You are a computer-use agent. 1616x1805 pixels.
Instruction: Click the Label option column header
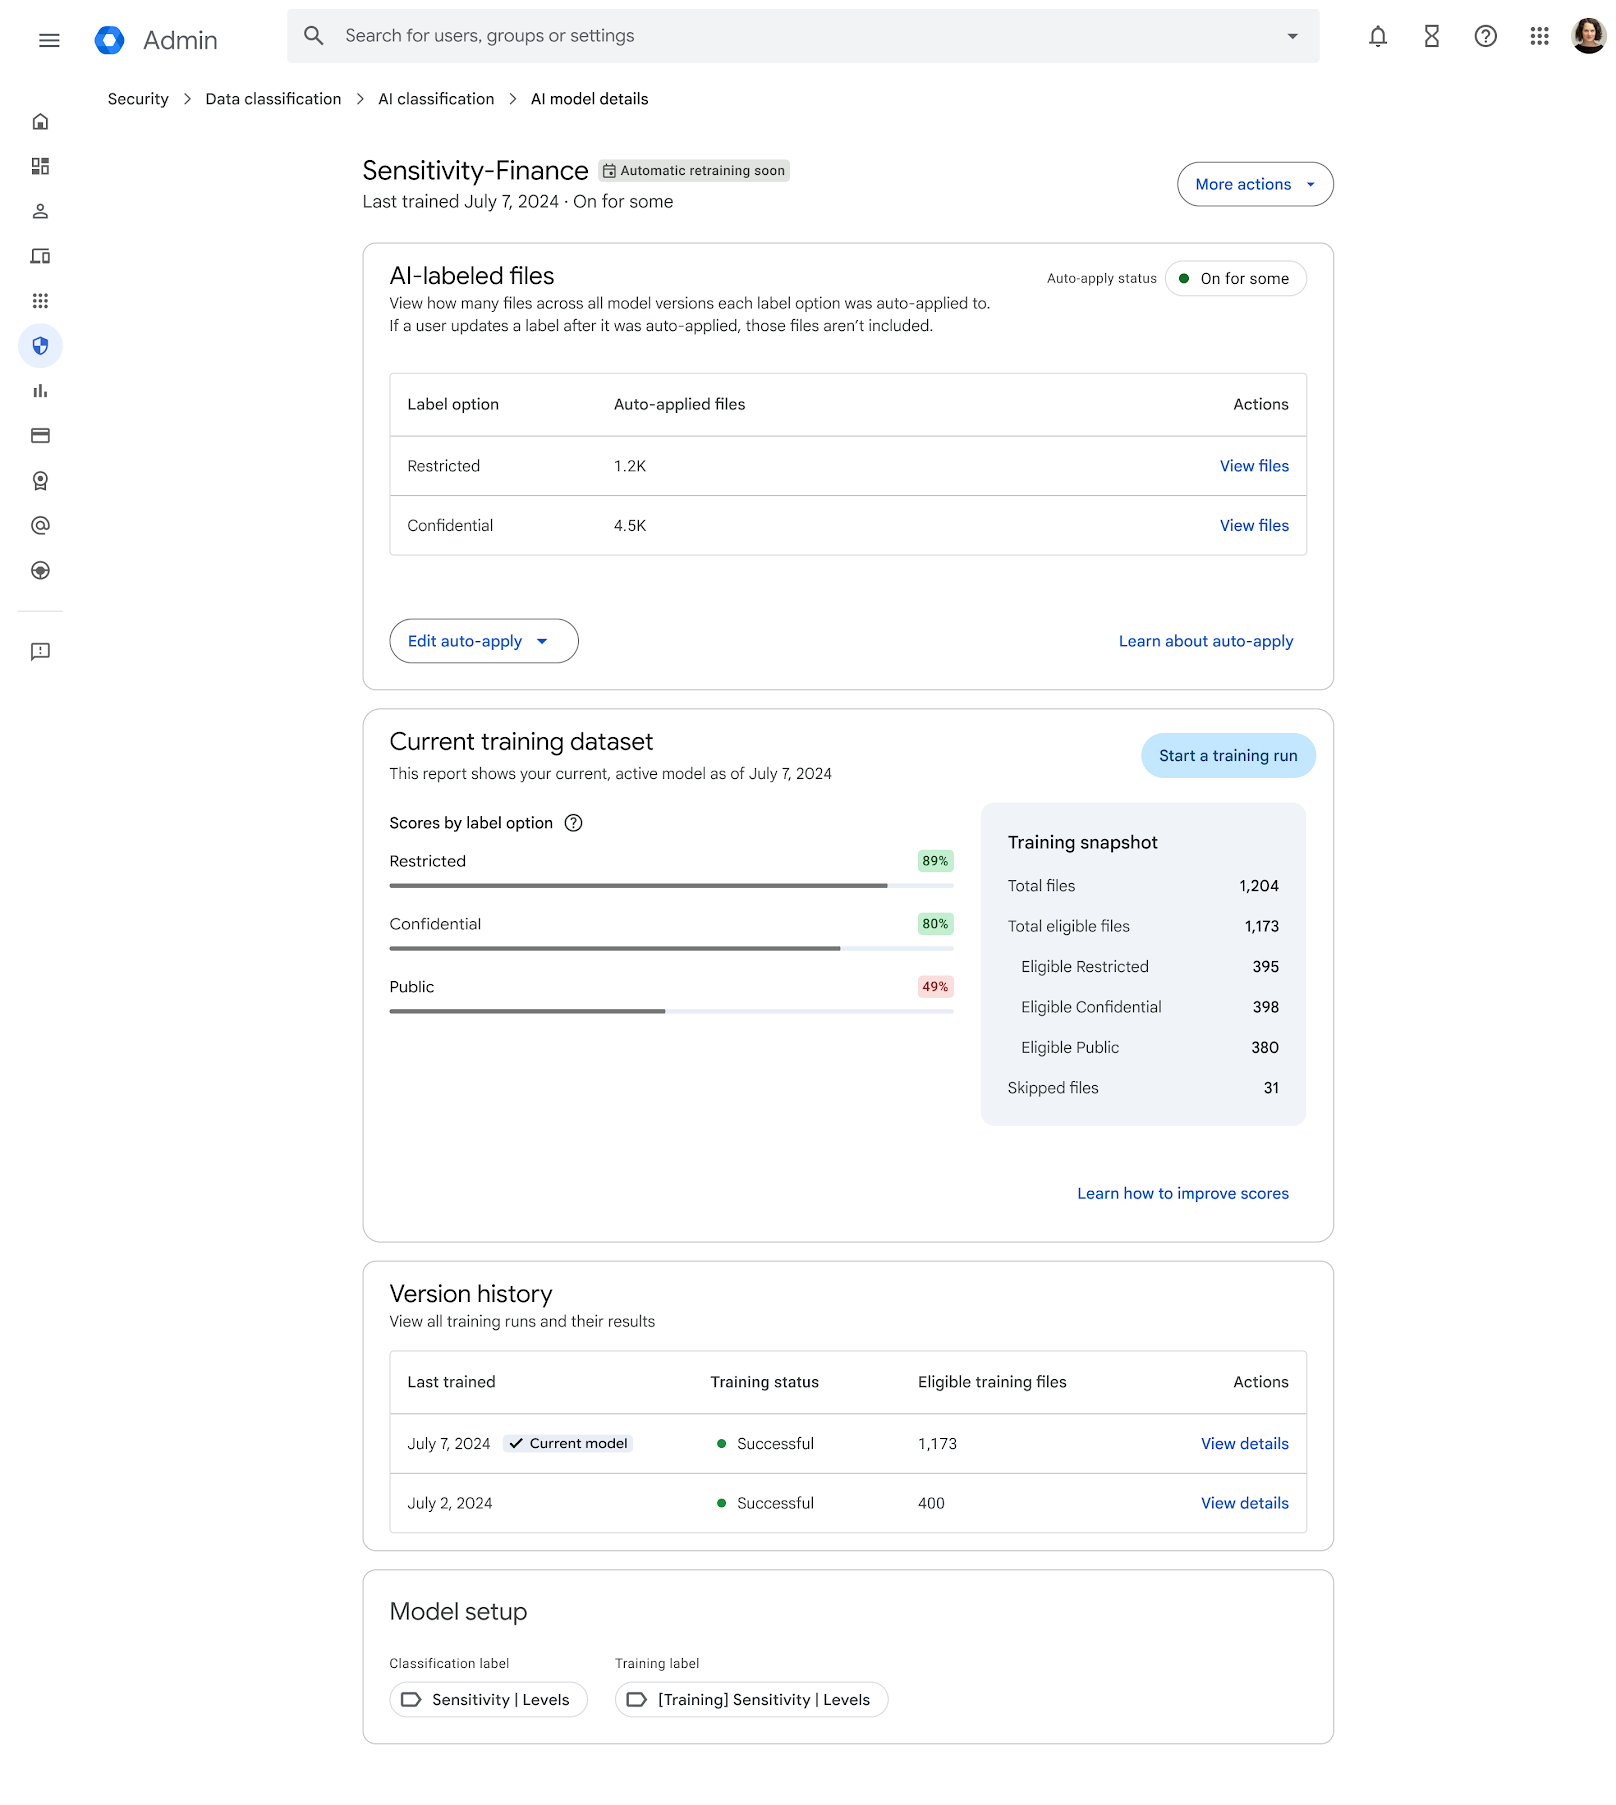click(x=453, y=404)
